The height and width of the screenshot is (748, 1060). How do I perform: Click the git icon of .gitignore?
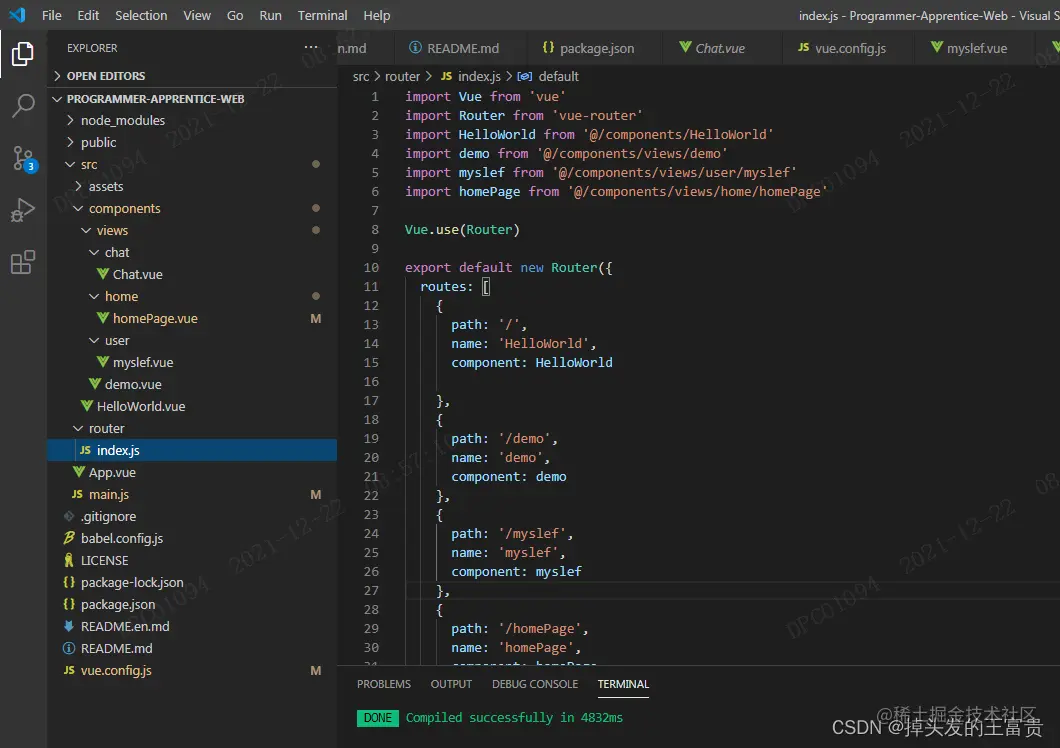pyautogui.click(x=69, y=516)
